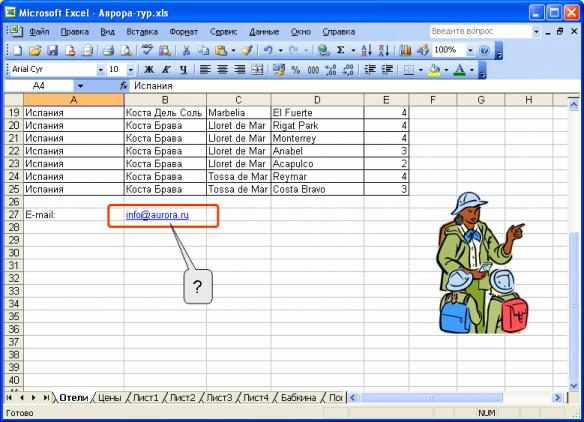The width and height of the screenshot is (584, 422).
Task: Apply AutoSum with the sigma icon
Action: tap(340, 50)
